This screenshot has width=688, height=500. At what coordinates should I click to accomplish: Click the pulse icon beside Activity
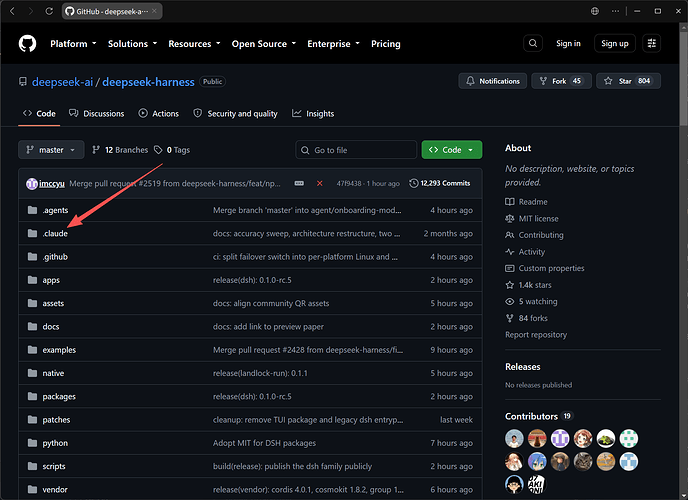tap(509, 252)
